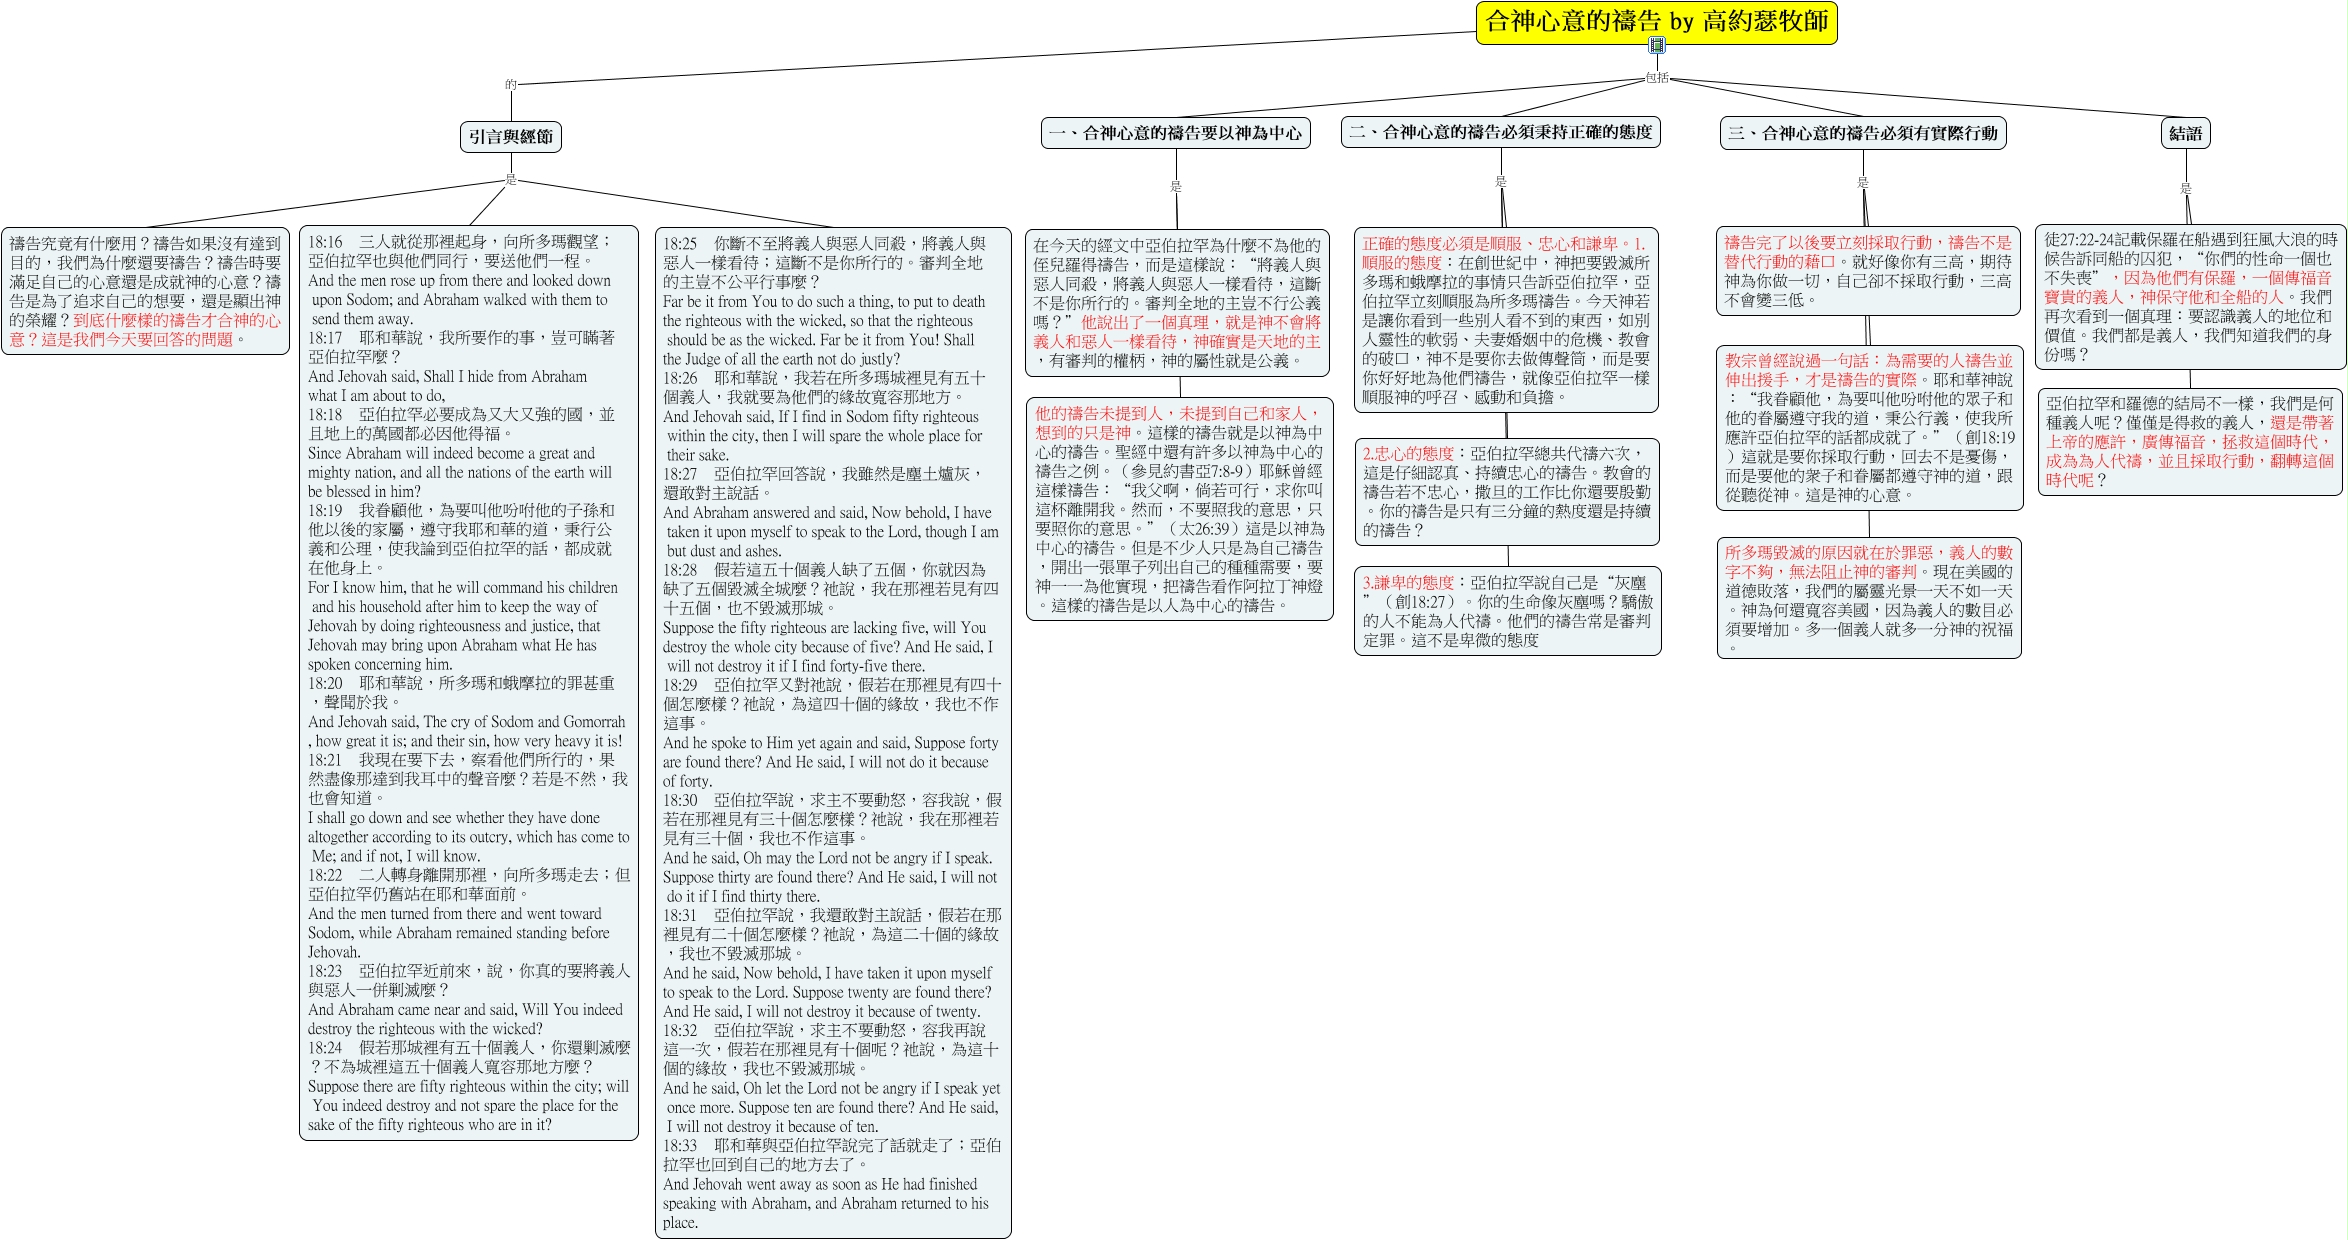This screenshot has height=1240, width=2348.
Task: Click the 是 link label under node 一
Action: (x=1176, y=186)
